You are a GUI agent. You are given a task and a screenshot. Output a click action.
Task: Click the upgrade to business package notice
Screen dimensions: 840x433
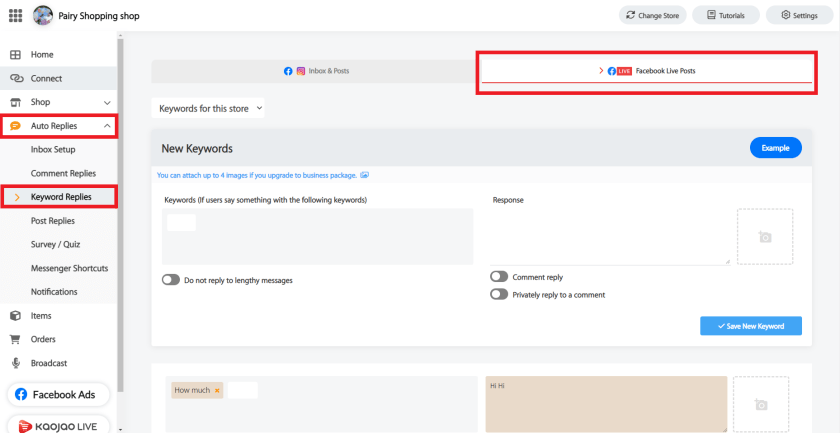[257, 175]
